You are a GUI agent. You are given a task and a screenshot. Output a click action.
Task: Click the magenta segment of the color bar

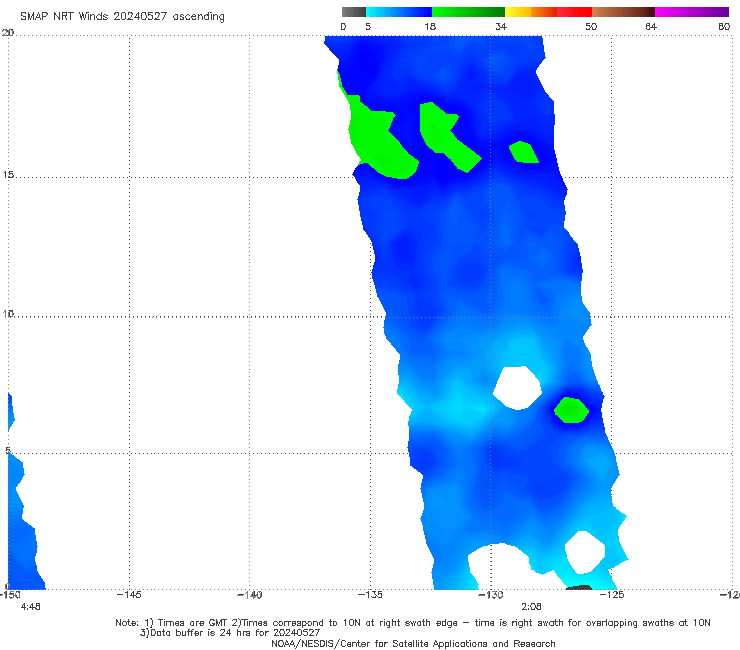point(692,12)
